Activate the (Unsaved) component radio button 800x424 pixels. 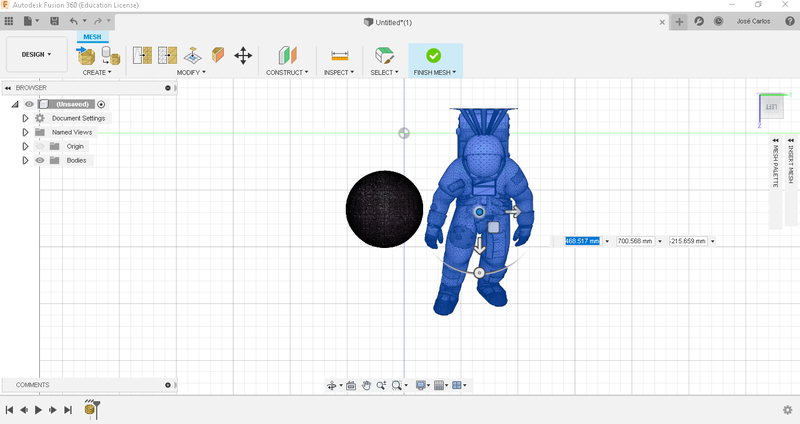[101, 104]
